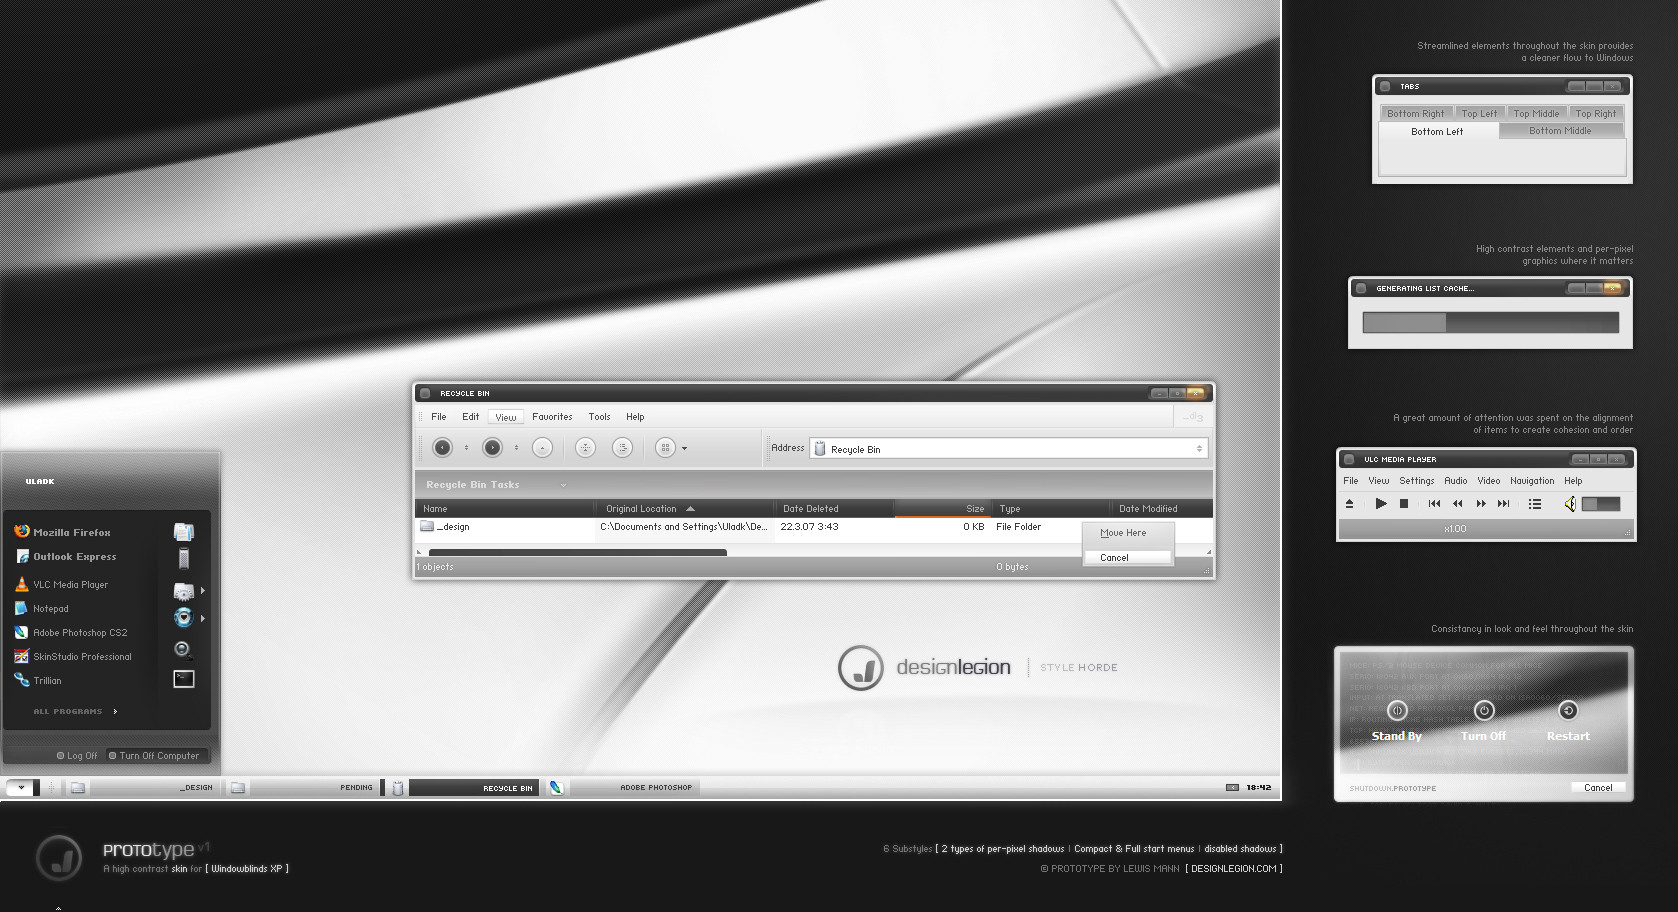The height and width of the screenshot is (912, 1678).
Task: Launch Trillian from start menu
Action: click(38, 680)
